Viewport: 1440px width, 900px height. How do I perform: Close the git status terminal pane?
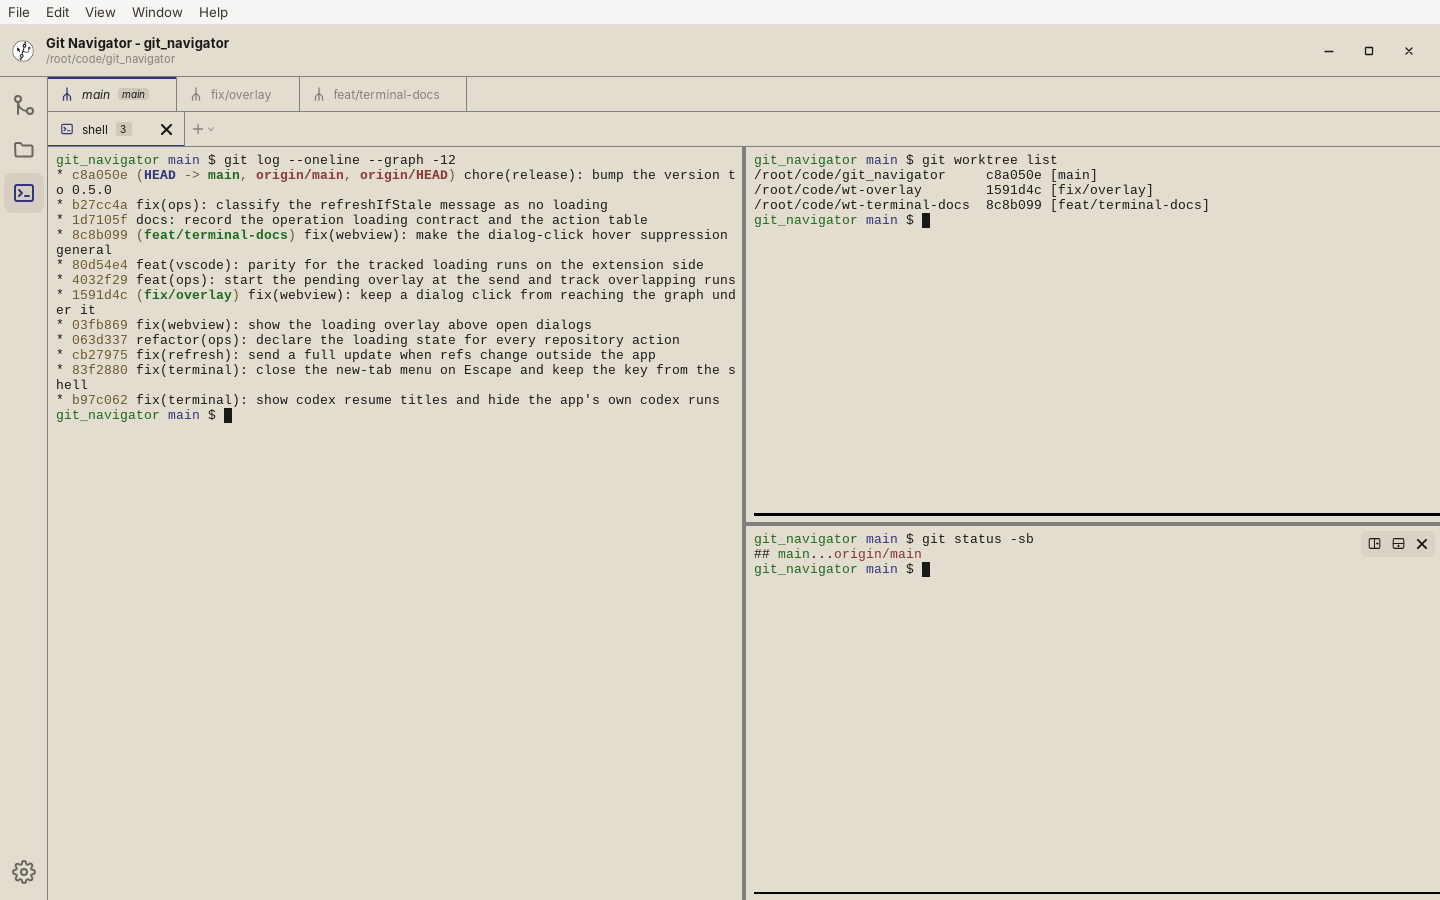pyautogui.click(x=1422, y=544)
